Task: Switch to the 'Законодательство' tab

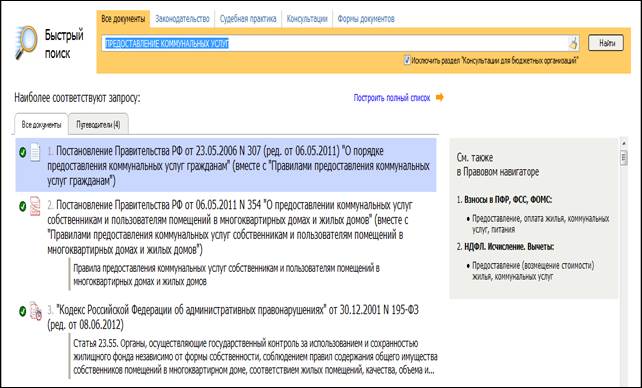Action: tap(182, 19)
